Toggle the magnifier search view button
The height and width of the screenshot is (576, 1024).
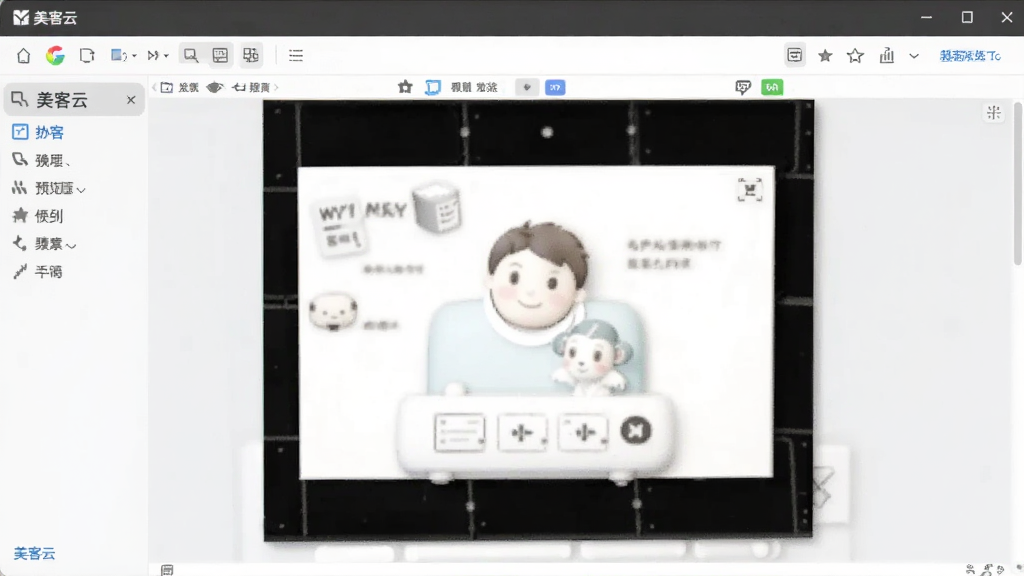191,56
